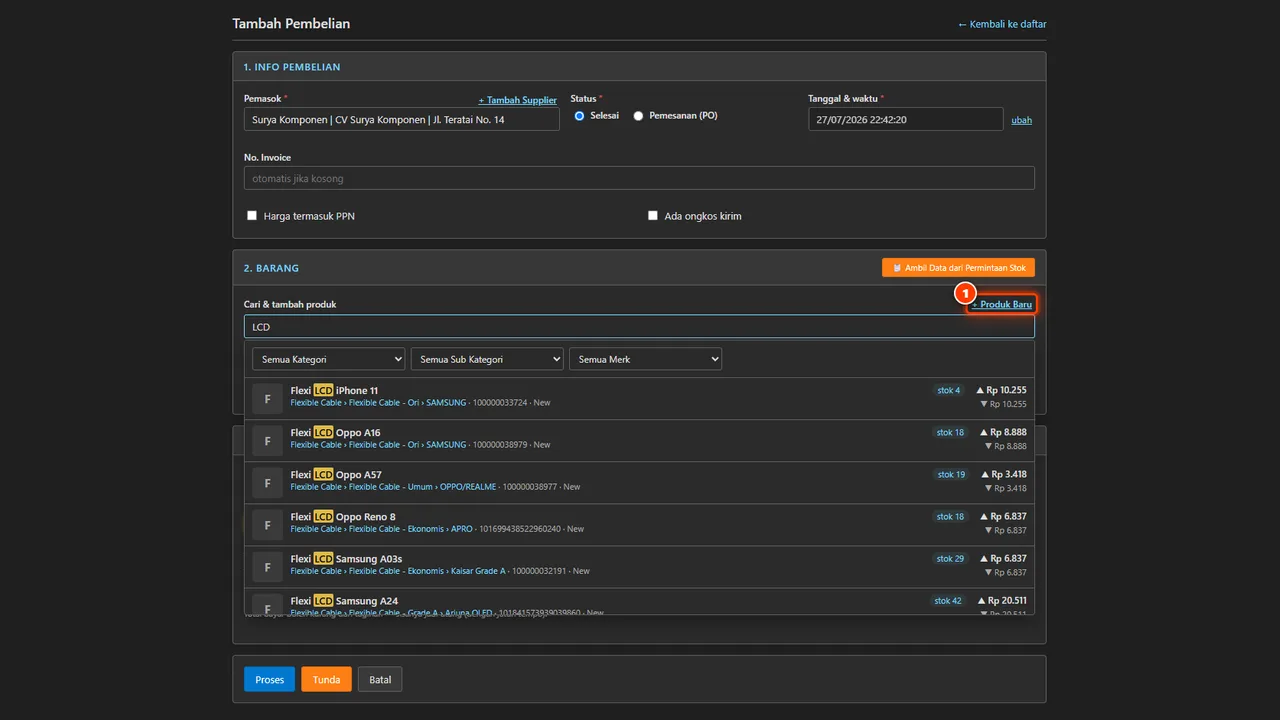Open the Semua Sub Kategori dropdown
Image resolution: width=1280 pixels, height=720 pixels.
[x=487, y=359]
